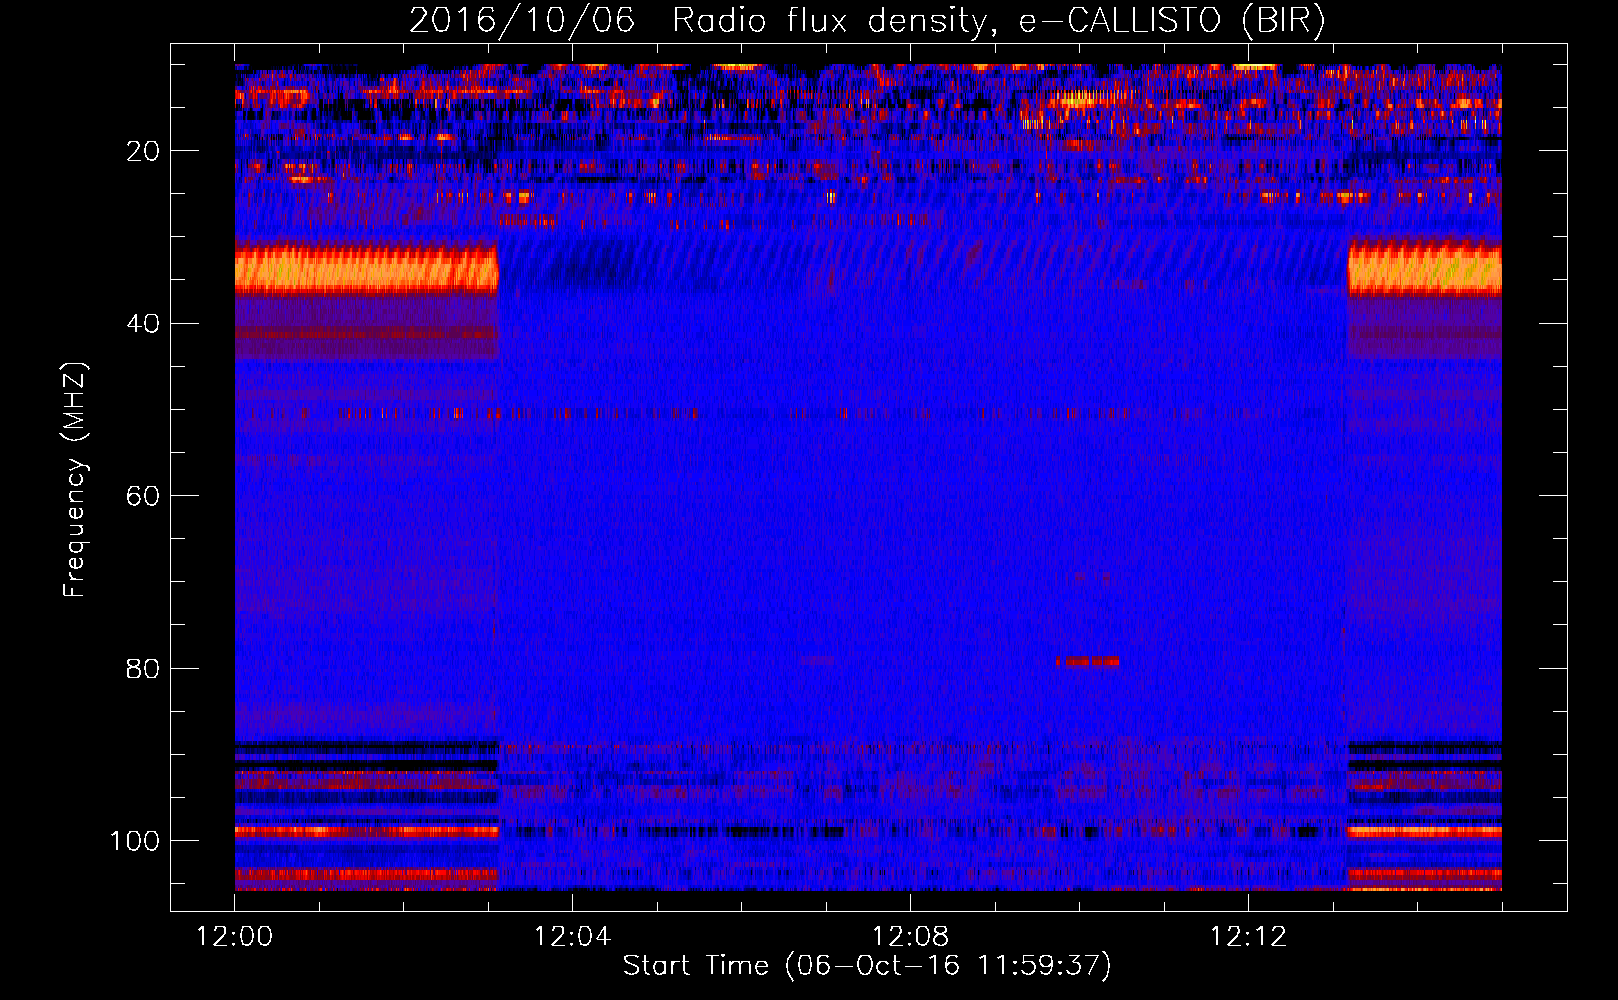Click the frequency axis label '40'

[144, 324]
